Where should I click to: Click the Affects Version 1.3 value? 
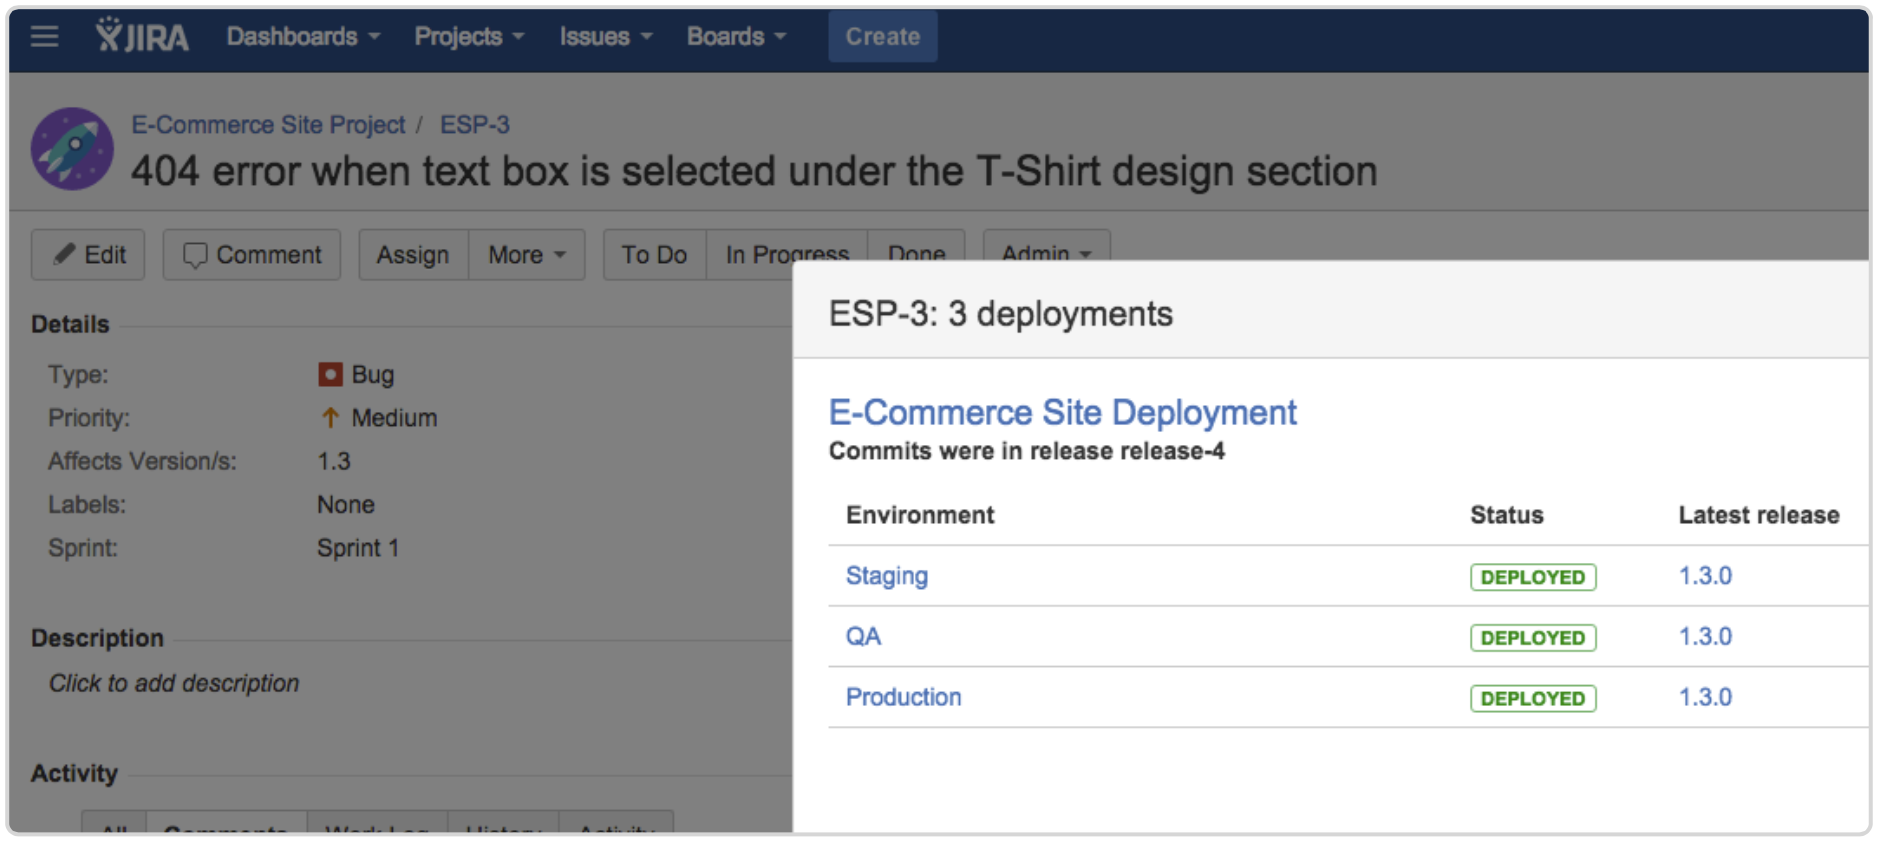[x=334, y=461]
